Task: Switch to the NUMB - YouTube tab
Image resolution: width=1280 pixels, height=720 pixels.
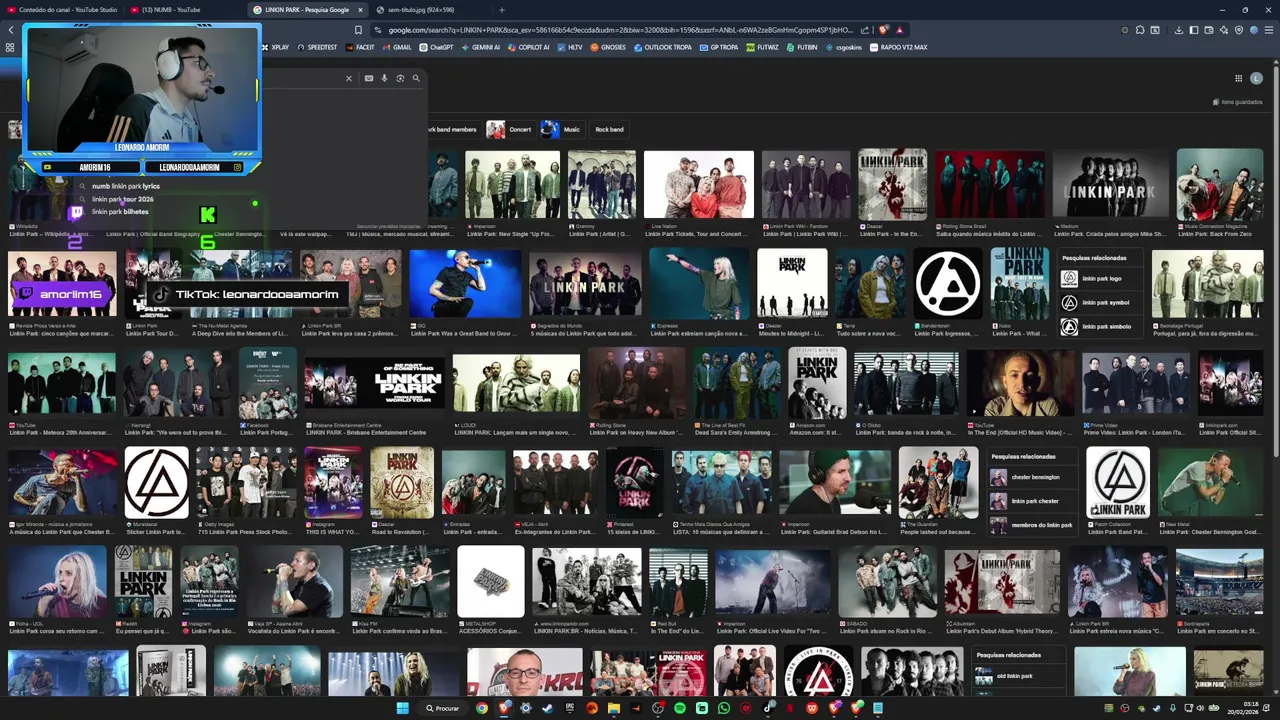Action: (x=186, y=10)
